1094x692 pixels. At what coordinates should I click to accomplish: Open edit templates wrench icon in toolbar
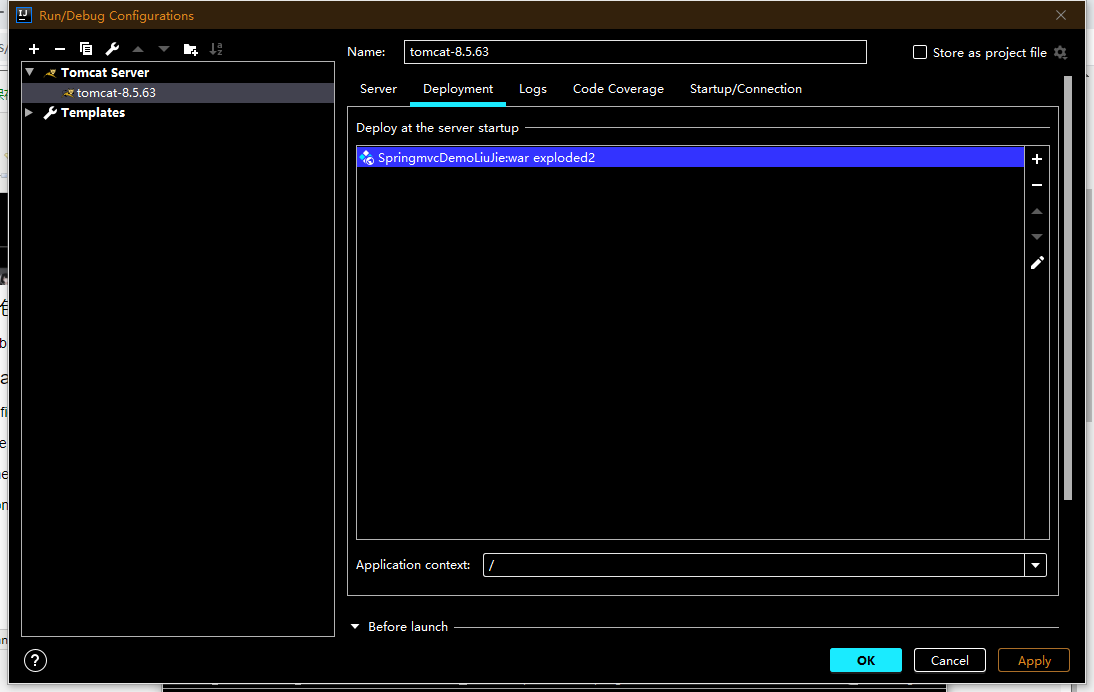pos(112,49)
